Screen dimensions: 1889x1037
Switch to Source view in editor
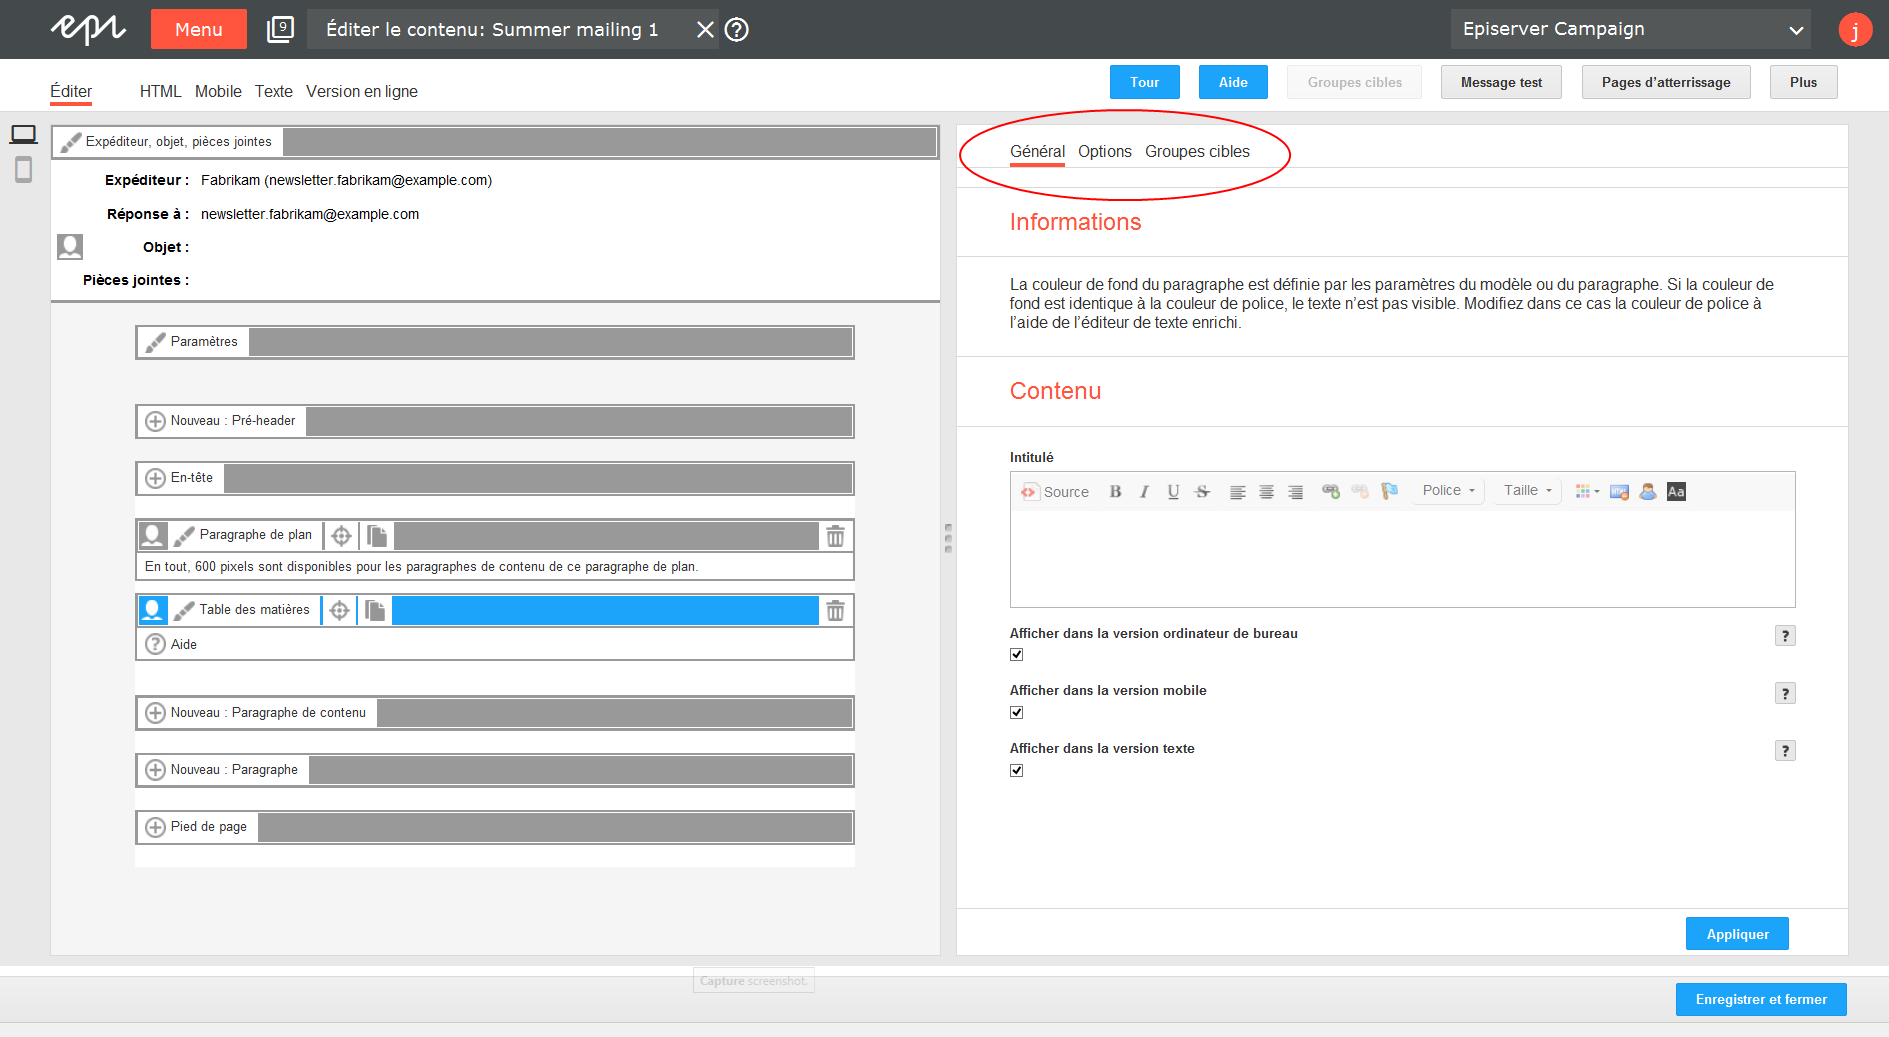[1055, 491]
